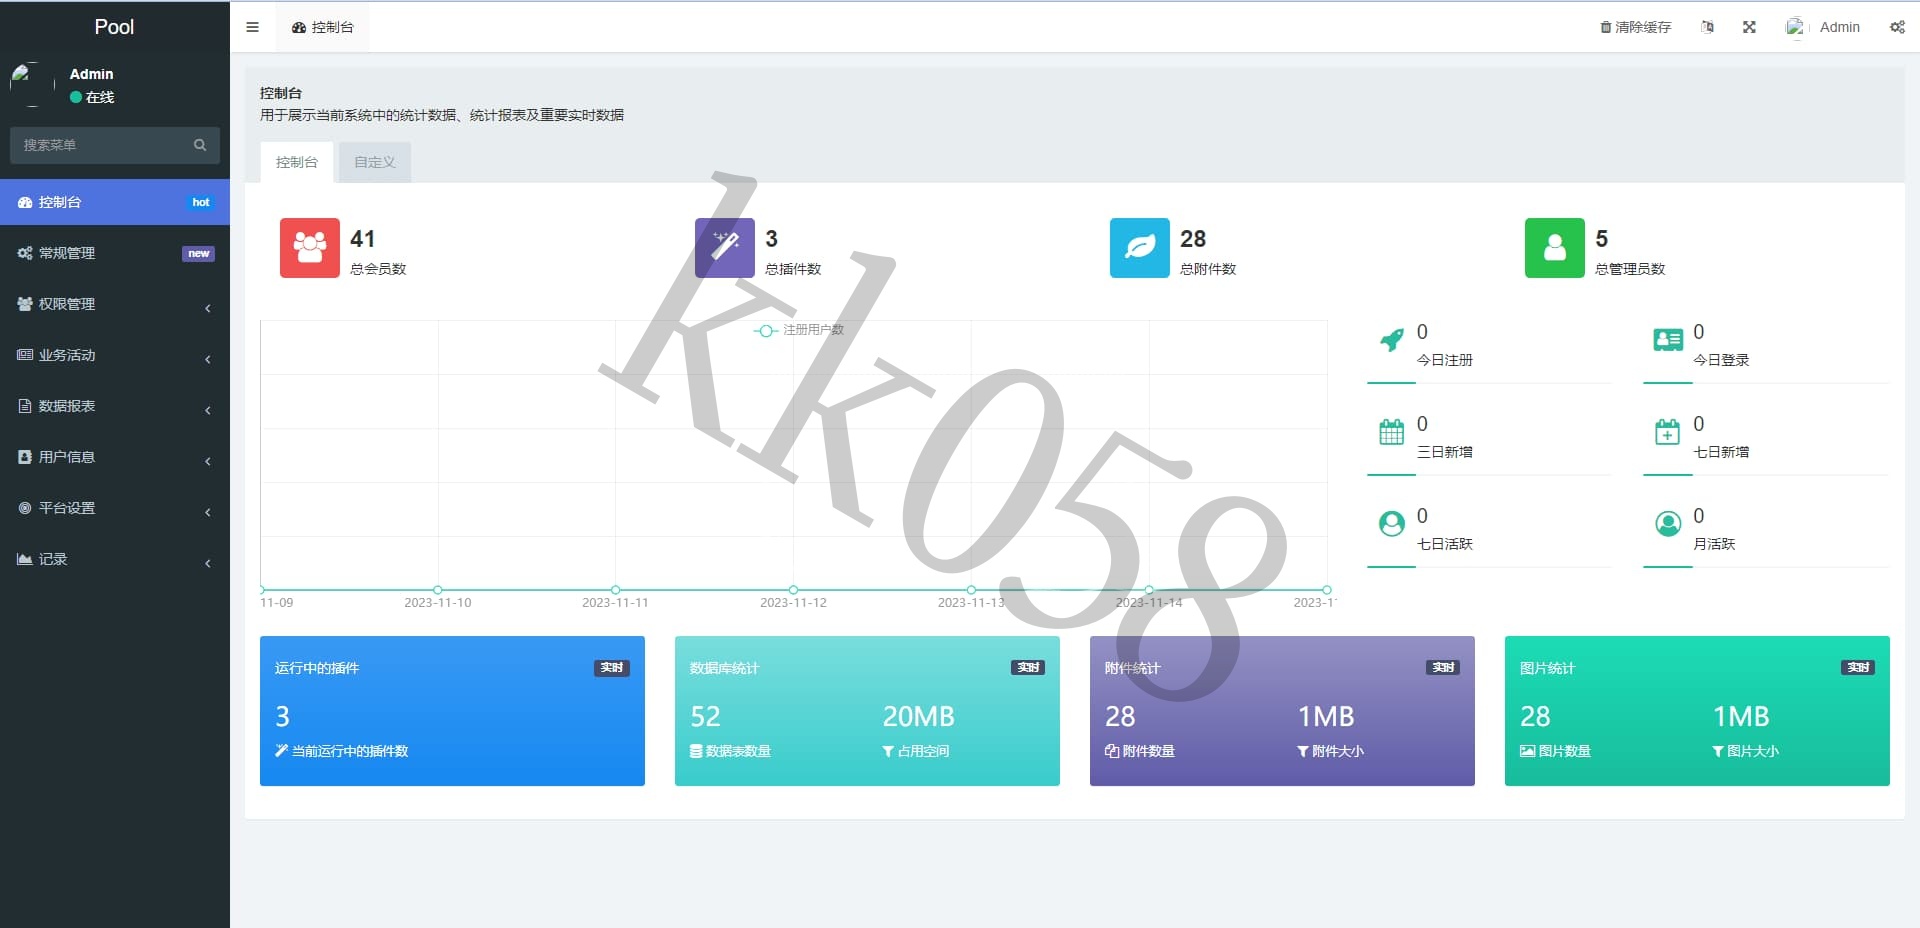Viewport: 1920px width, 928px height.
Task: Switch to the 自定义 tab
Action: [375, 162]
